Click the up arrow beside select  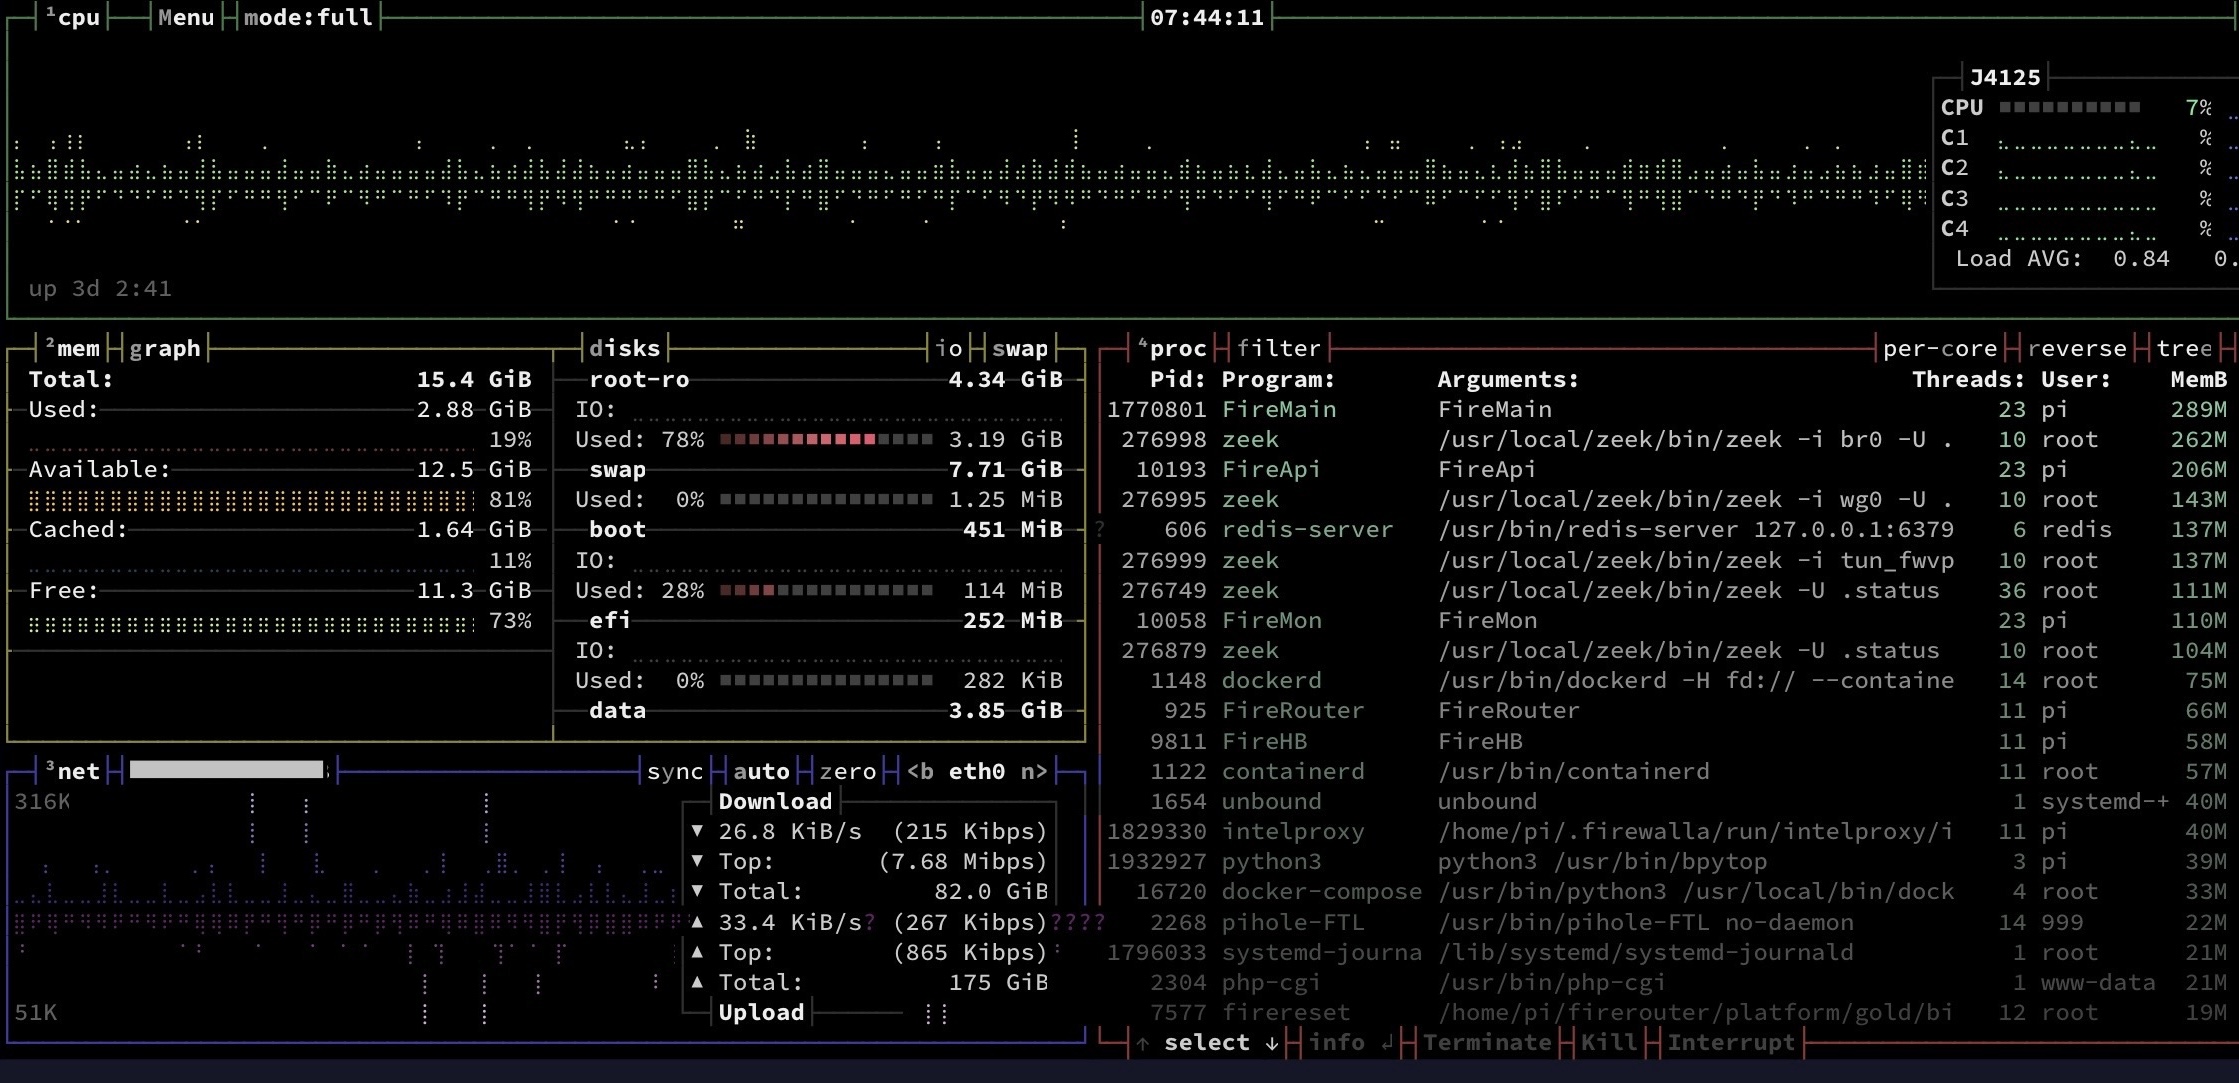(x=1143, y=1043)
